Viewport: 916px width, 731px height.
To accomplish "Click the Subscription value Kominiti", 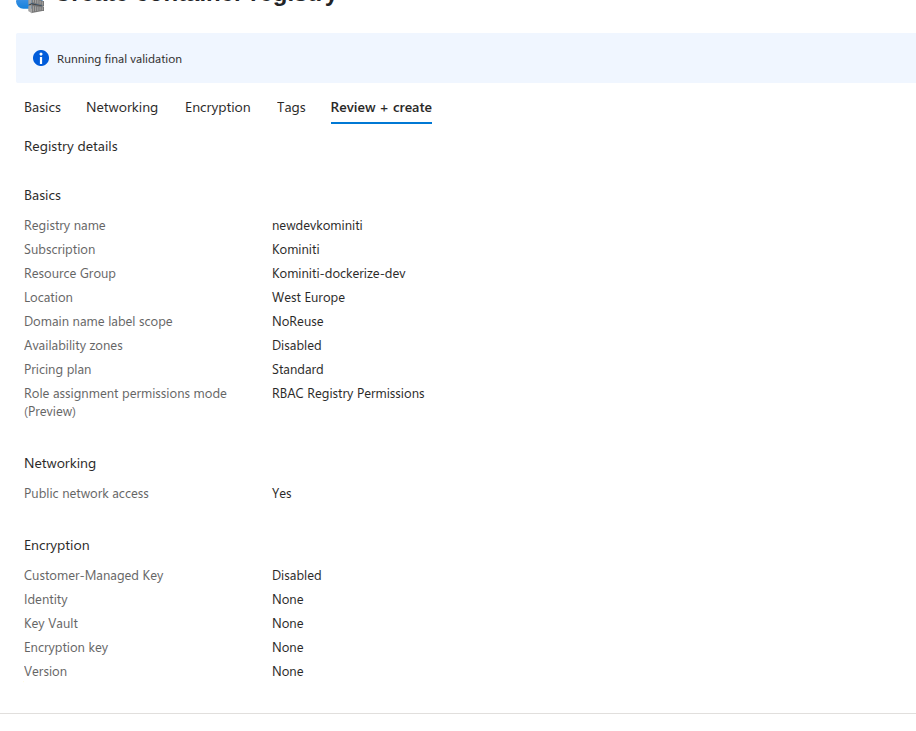I will point(296,250).
